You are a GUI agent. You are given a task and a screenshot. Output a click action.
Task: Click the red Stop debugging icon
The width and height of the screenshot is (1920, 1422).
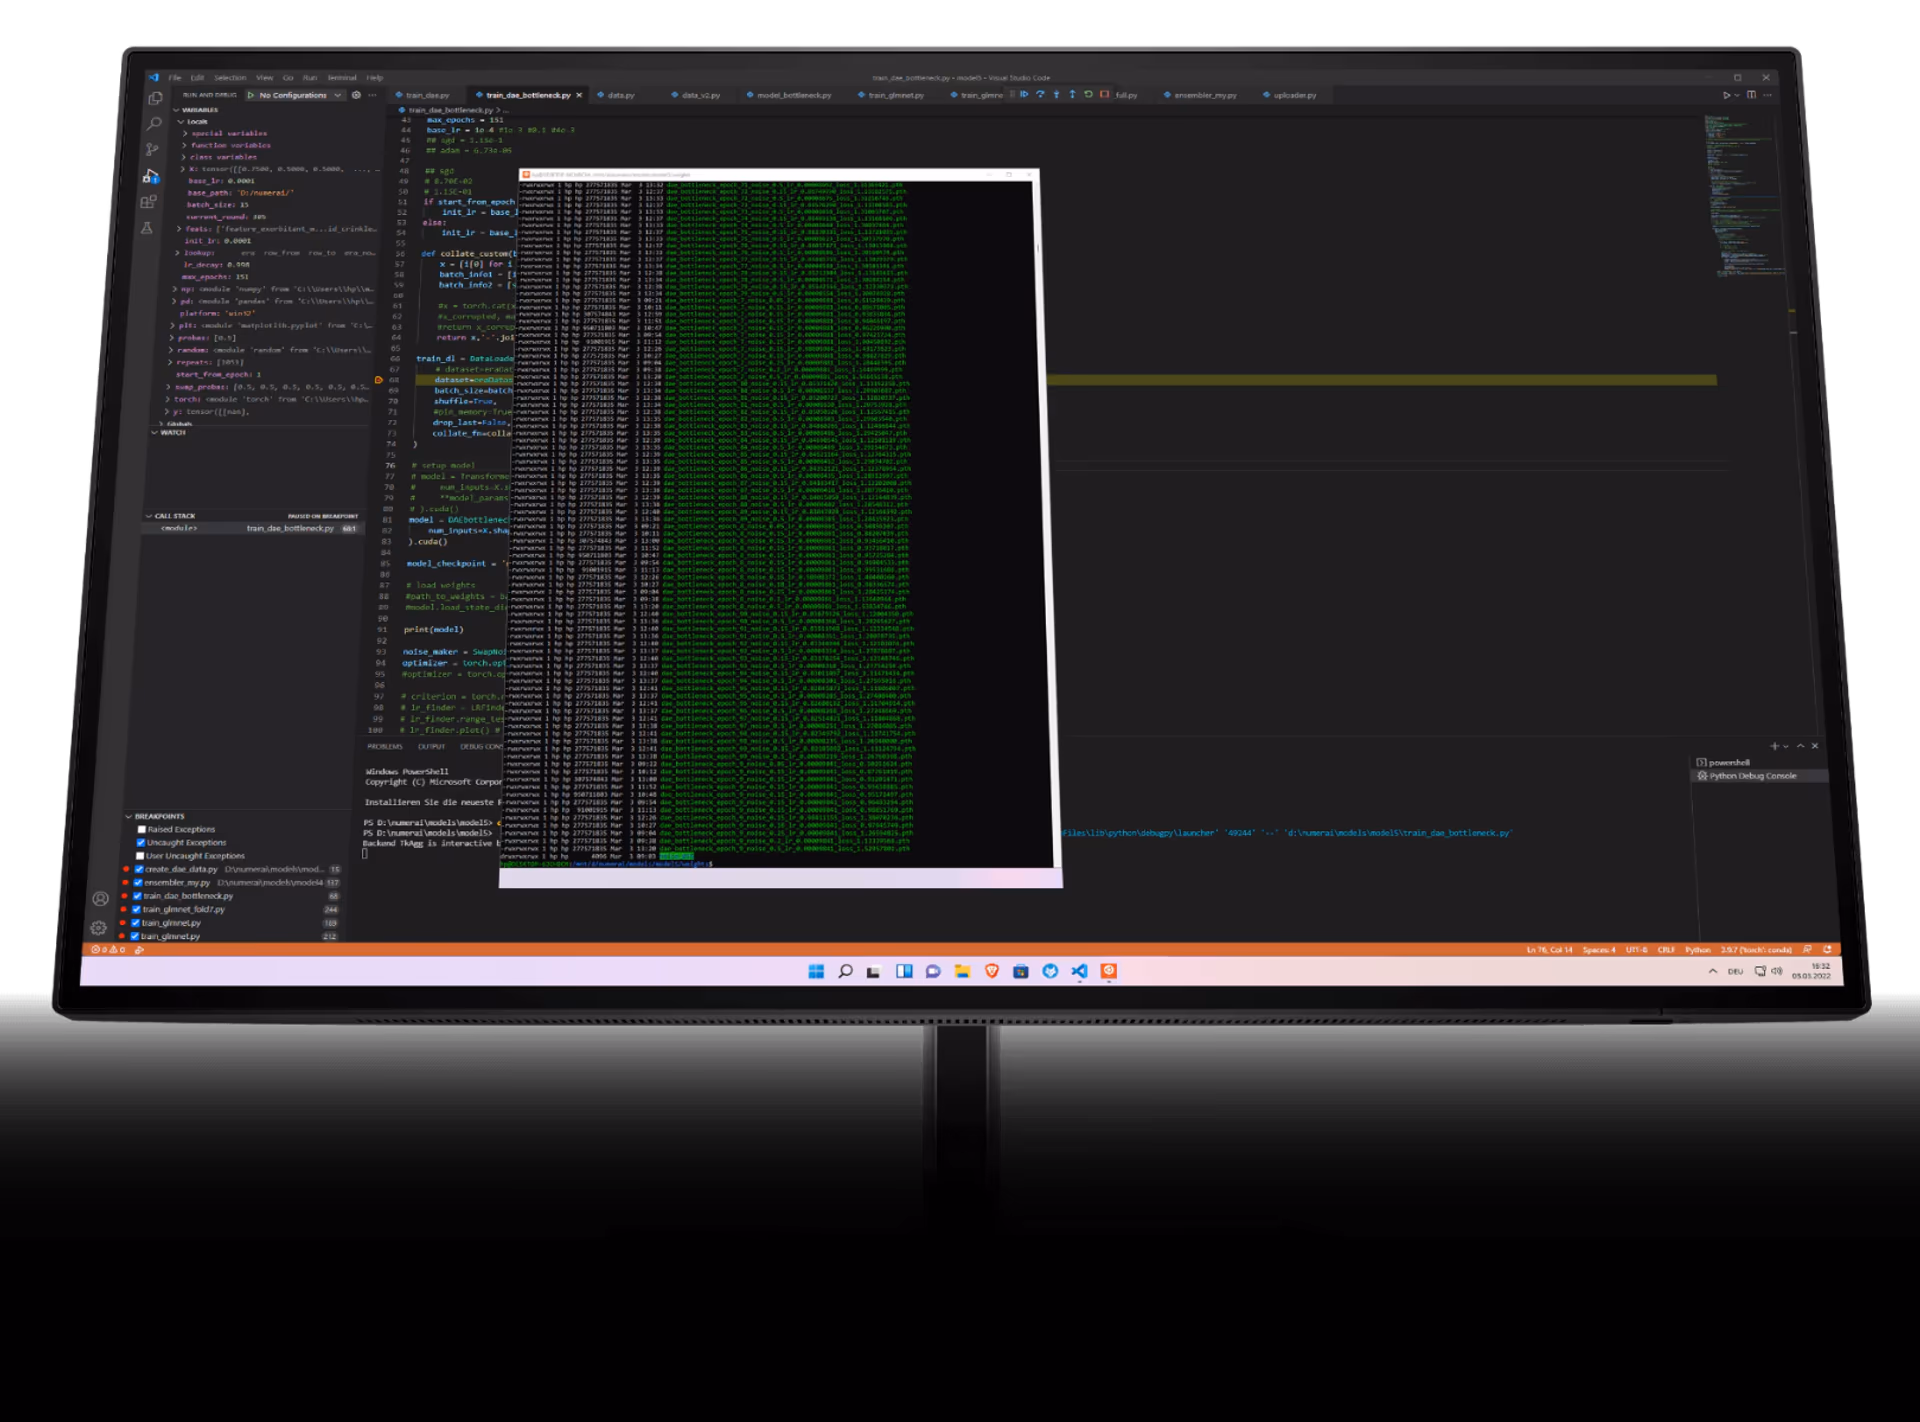click(1104, 94)
